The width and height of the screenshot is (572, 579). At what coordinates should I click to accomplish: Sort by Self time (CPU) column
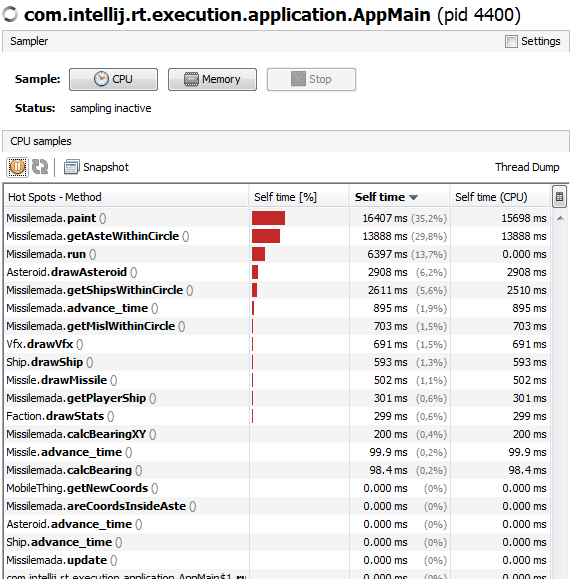coord(500,197)
